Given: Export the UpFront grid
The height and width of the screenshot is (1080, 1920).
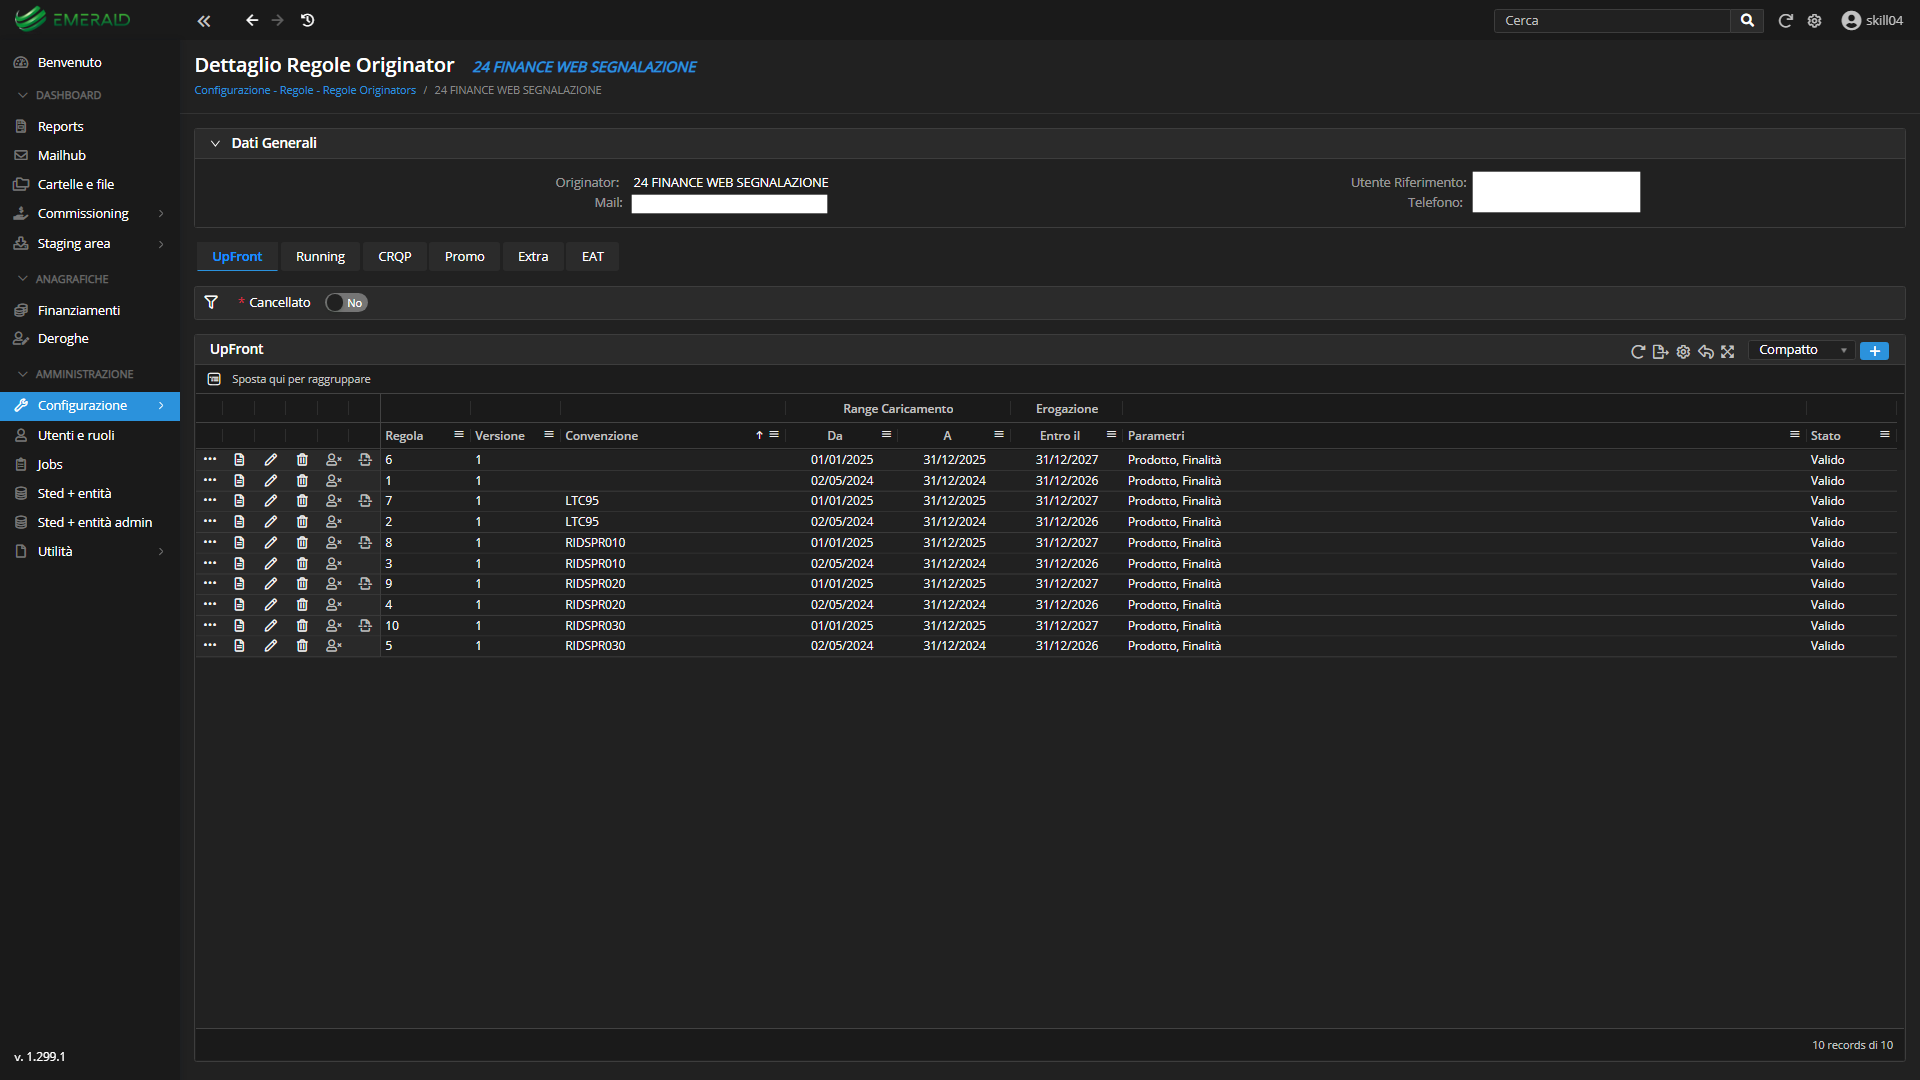Looking at the screenshot, I should point(1661,351).
